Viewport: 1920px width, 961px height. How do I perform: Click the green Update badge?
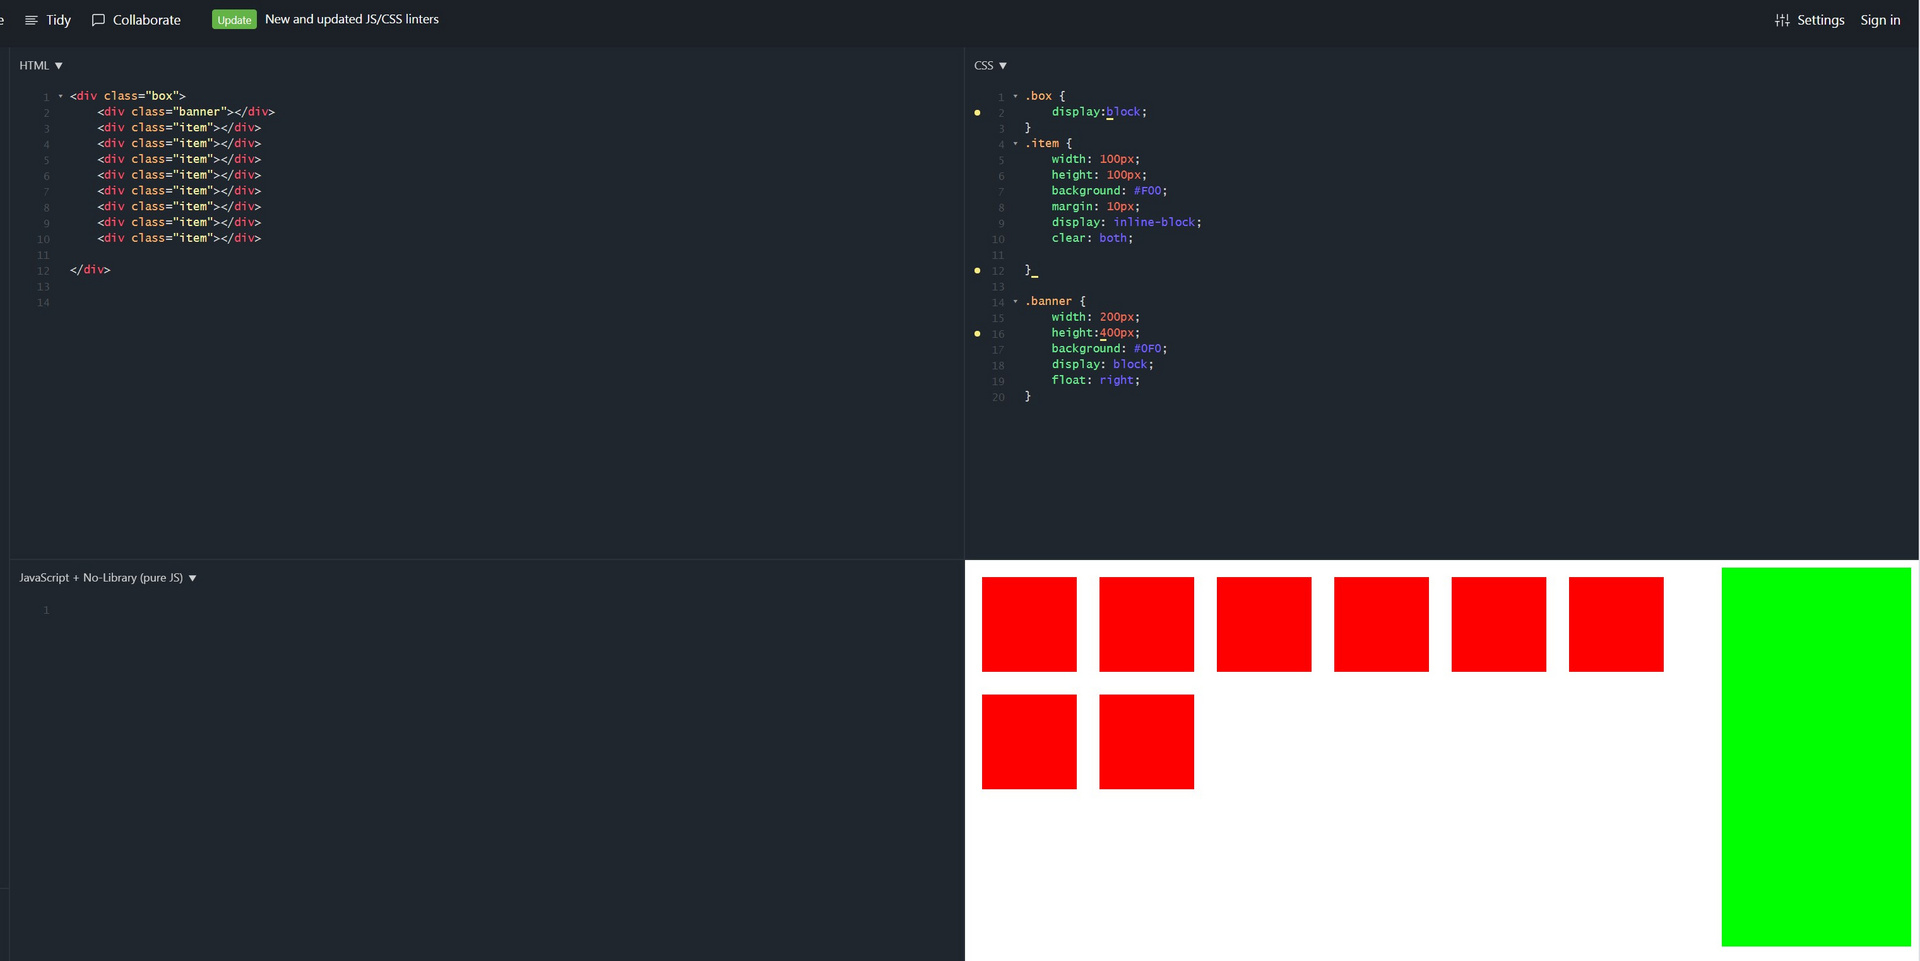coord(234,20)
